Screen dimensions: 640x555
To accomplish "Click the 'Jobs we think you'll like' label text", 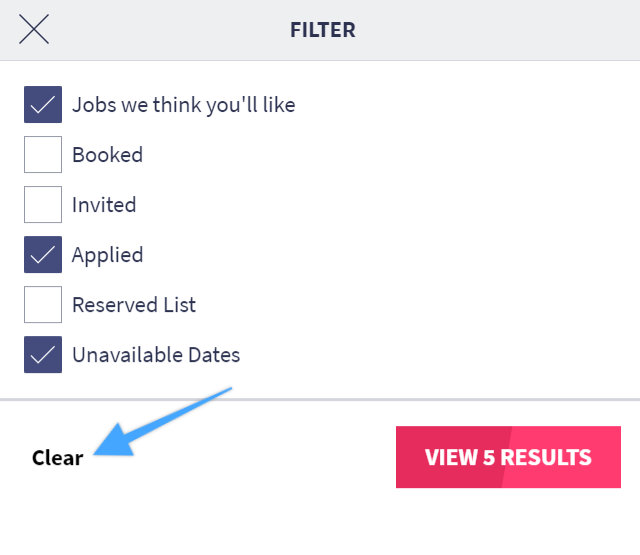I will click(183, 105).
